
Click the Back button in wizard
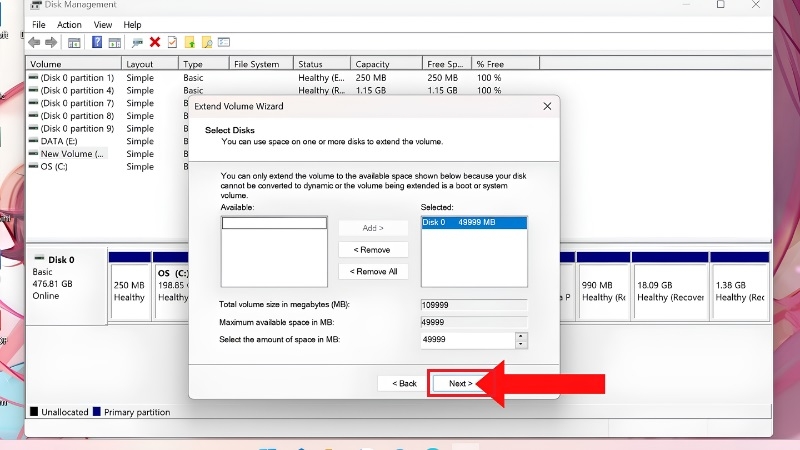[404, 383]
